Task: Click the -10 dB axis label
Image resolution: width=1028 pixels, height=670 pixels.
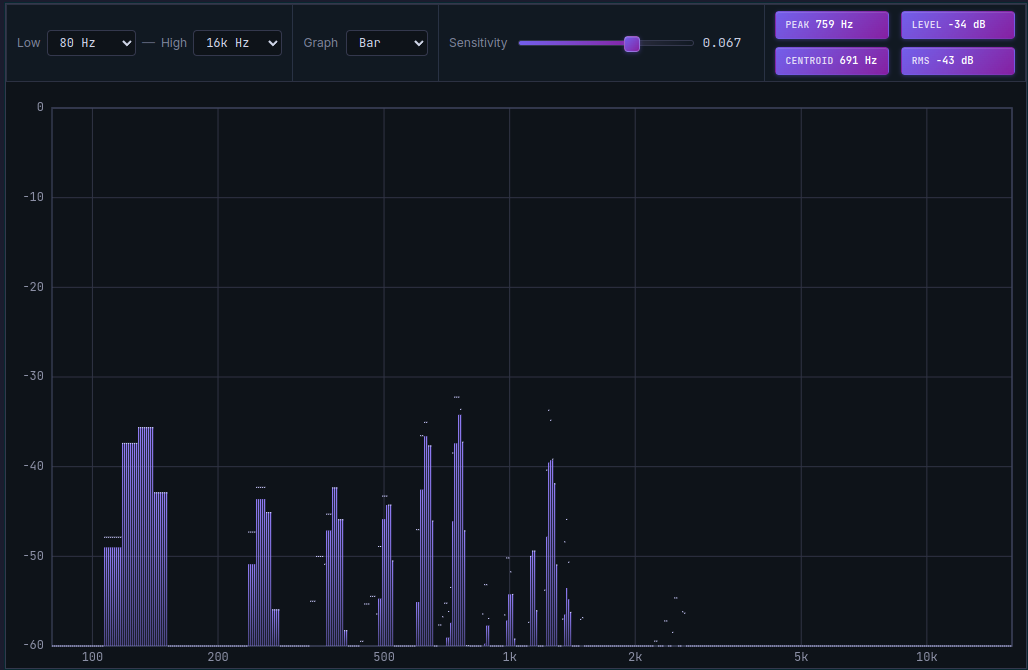Action: tap(33, 197)
